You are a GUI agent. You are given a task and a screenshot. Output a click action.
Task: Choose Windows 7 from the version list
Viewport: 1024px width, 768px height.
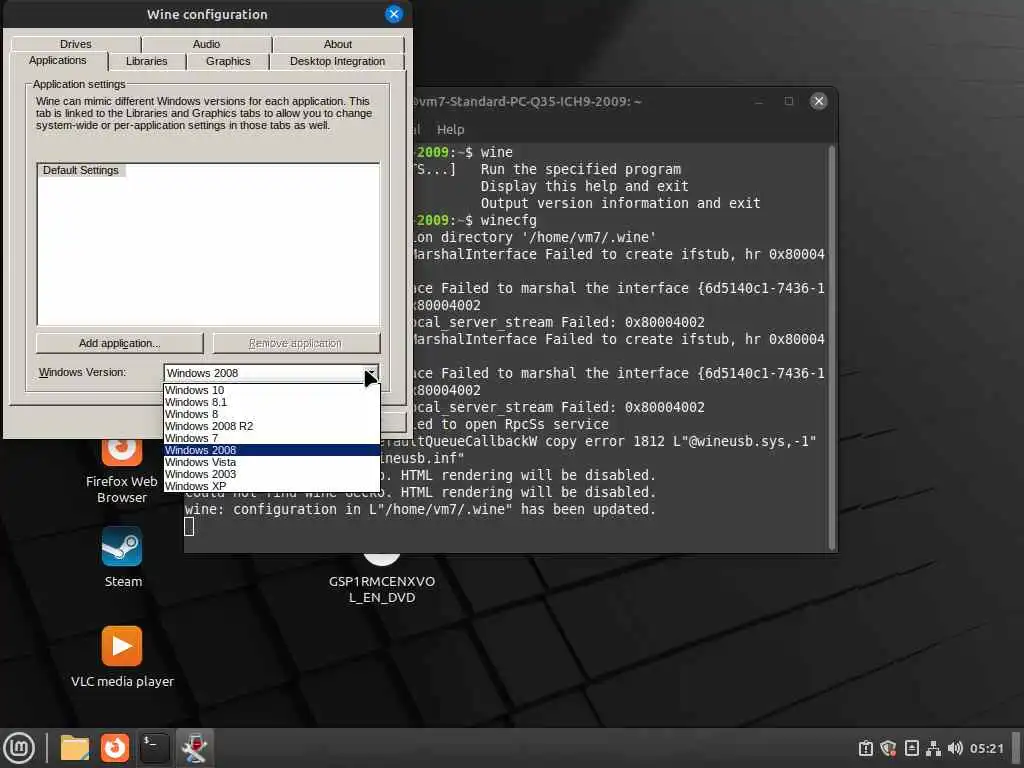(x=272, y=438)
